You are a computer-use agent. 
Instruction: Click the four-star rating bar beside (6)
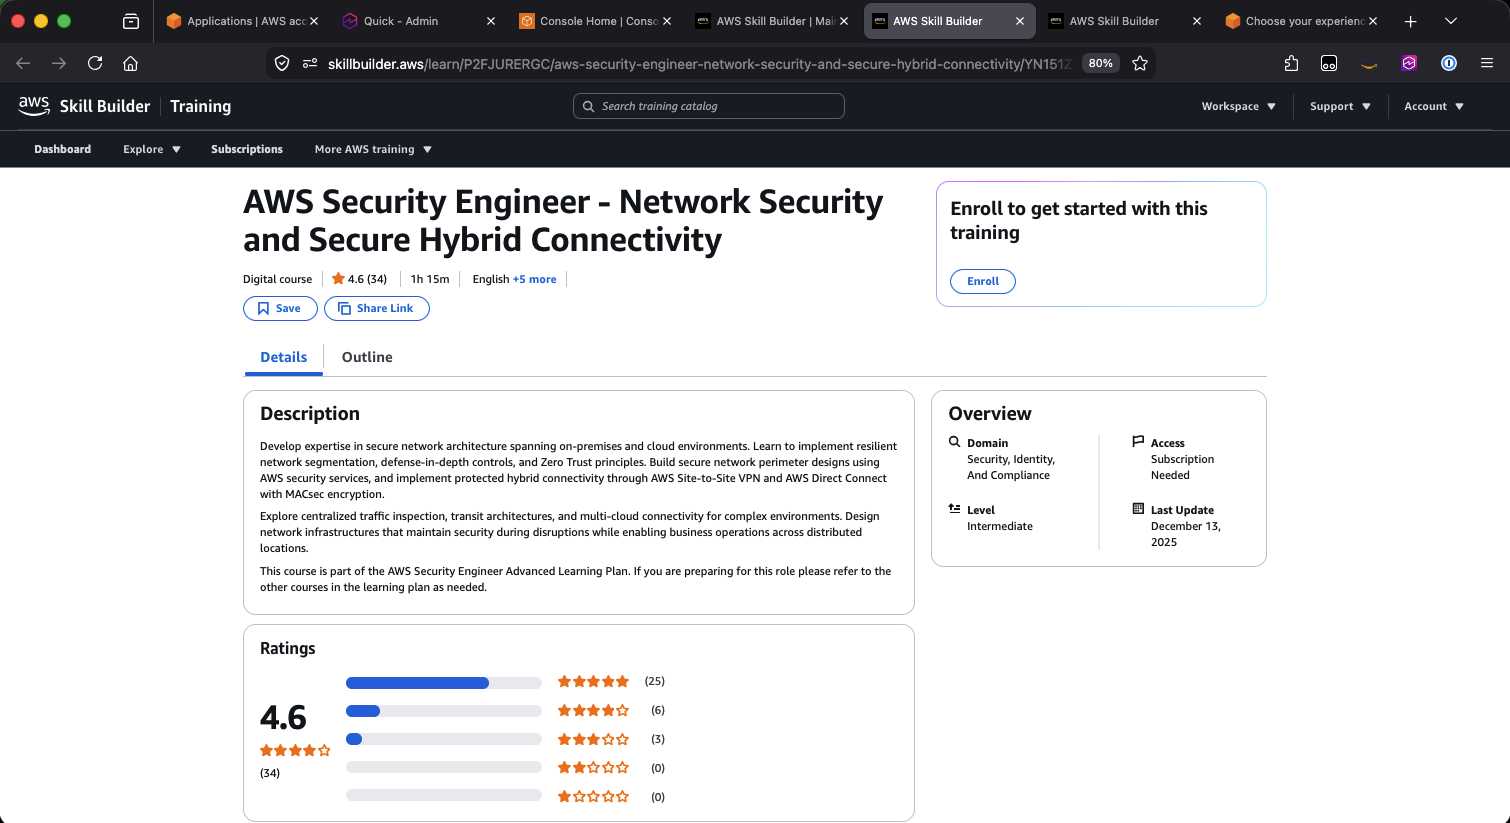tap(444, 711)
